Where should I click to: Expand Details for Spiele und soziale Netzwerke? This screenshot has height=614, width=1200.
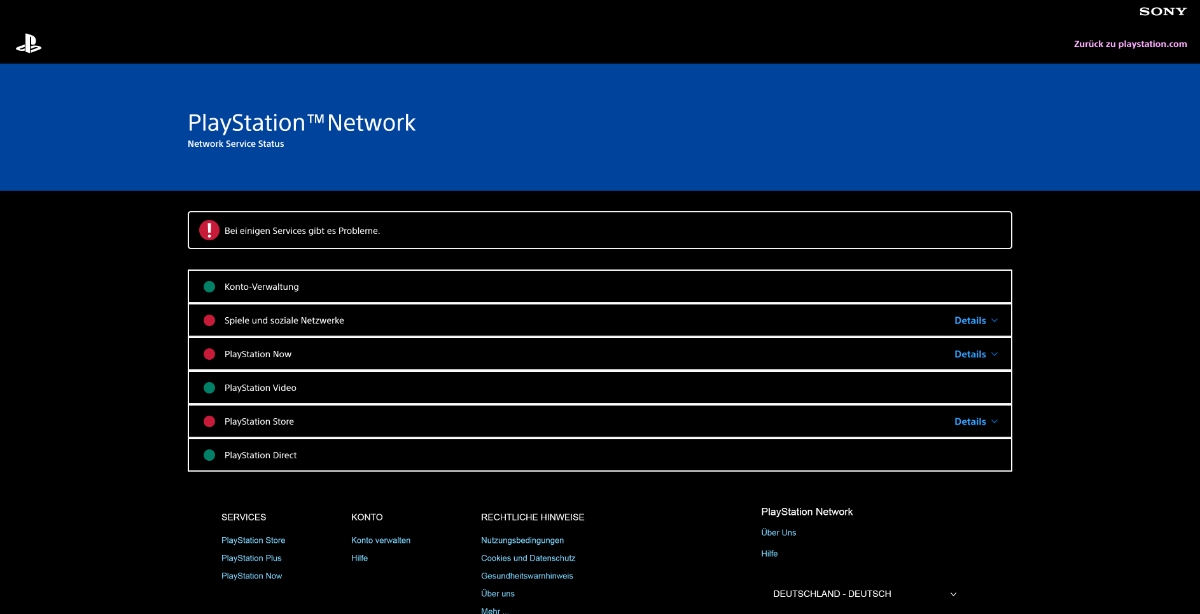point(976,321)
